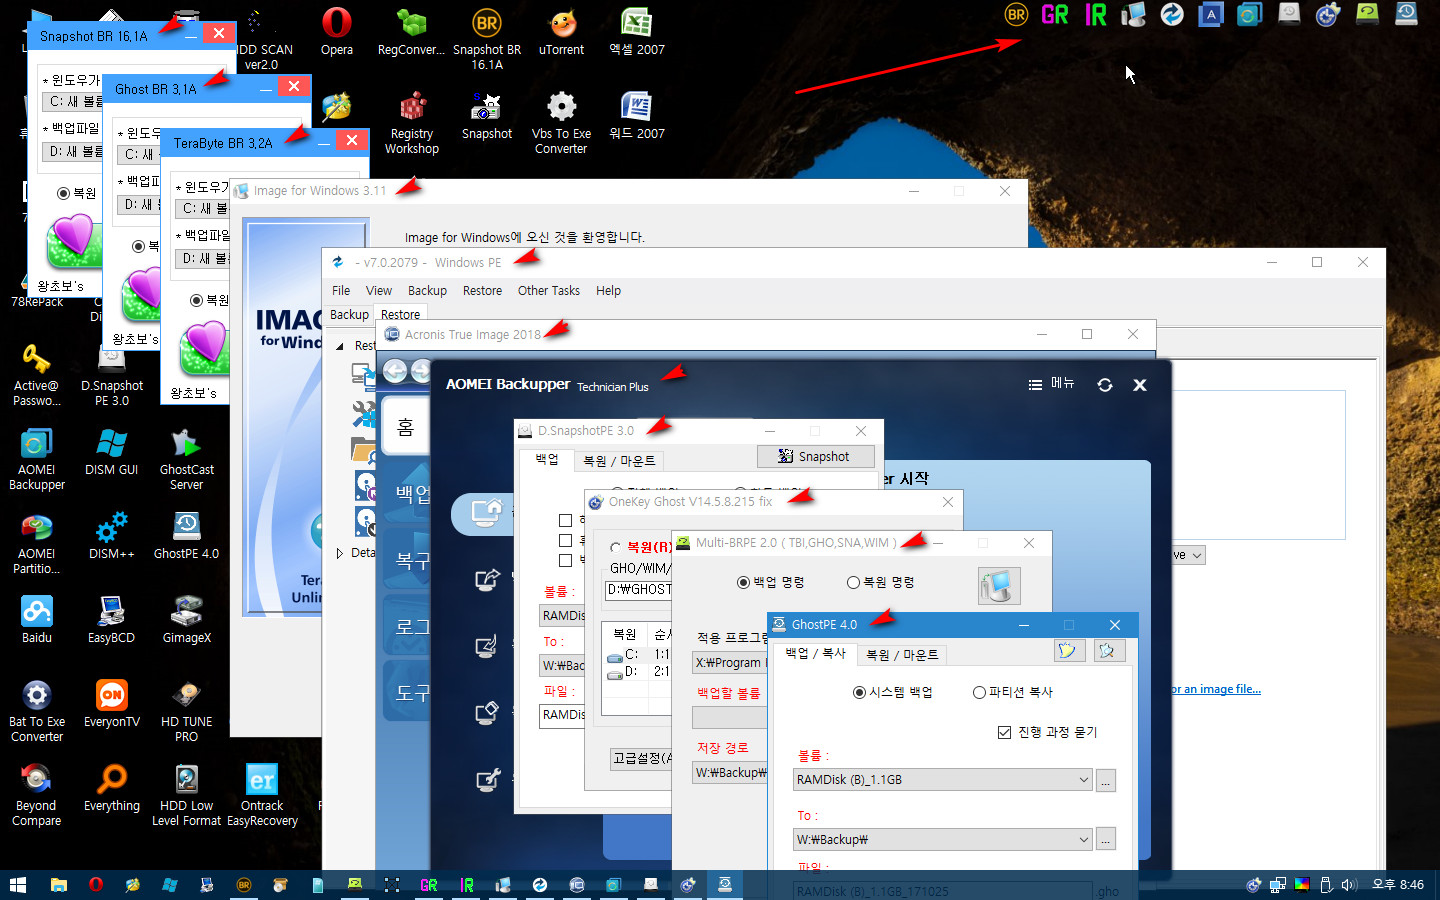Open the Opera desktop shortcut
This screenshot has width=1440, height=900.
click(x=336, y=31)
